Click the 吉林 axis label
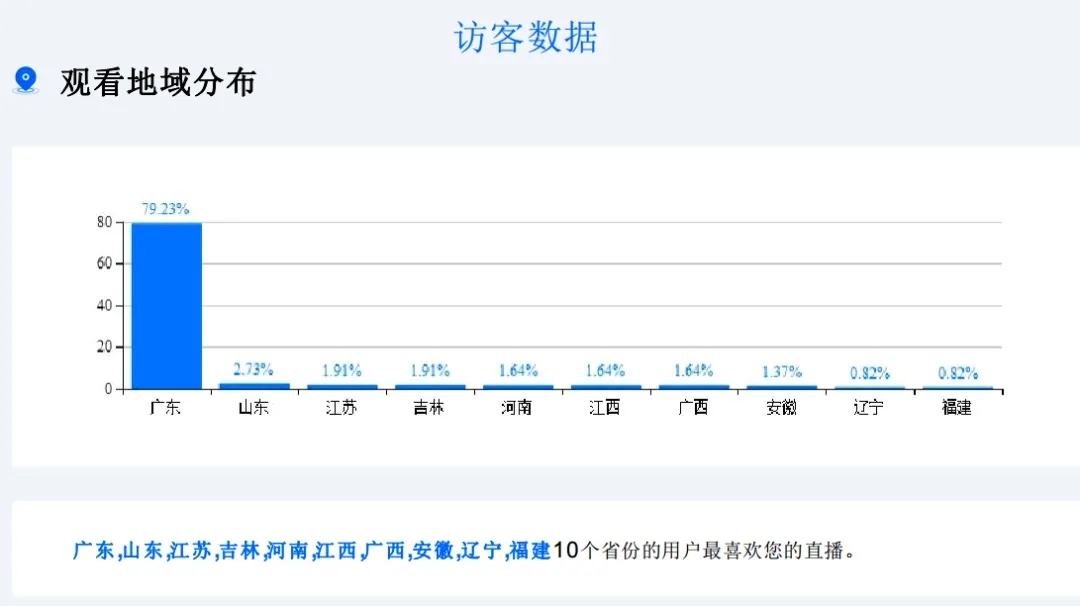 (429, 408)
